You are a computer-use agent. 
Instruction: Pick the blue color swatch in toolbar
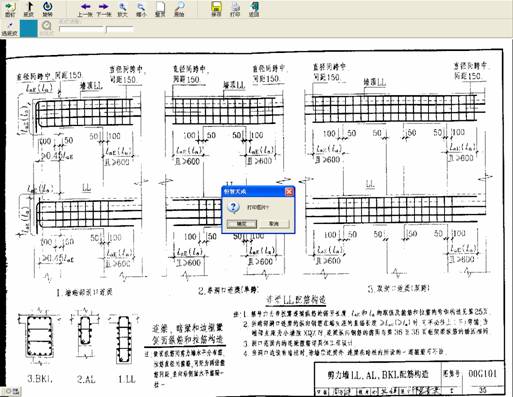pyautogui.click(x=29, y=28)
